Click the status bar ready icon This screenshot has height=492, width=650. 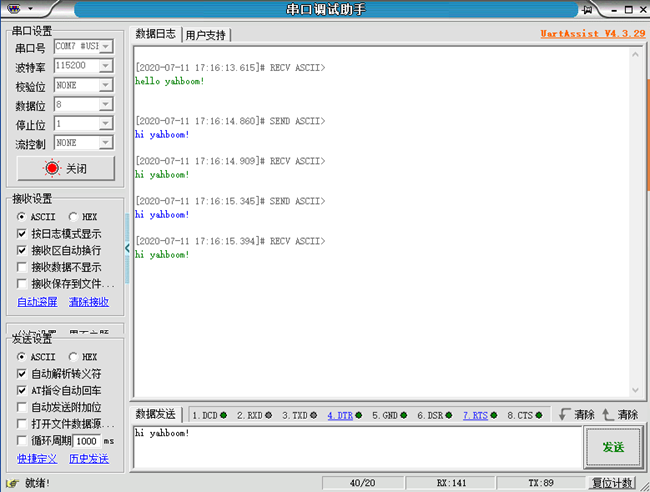(13, 483)
